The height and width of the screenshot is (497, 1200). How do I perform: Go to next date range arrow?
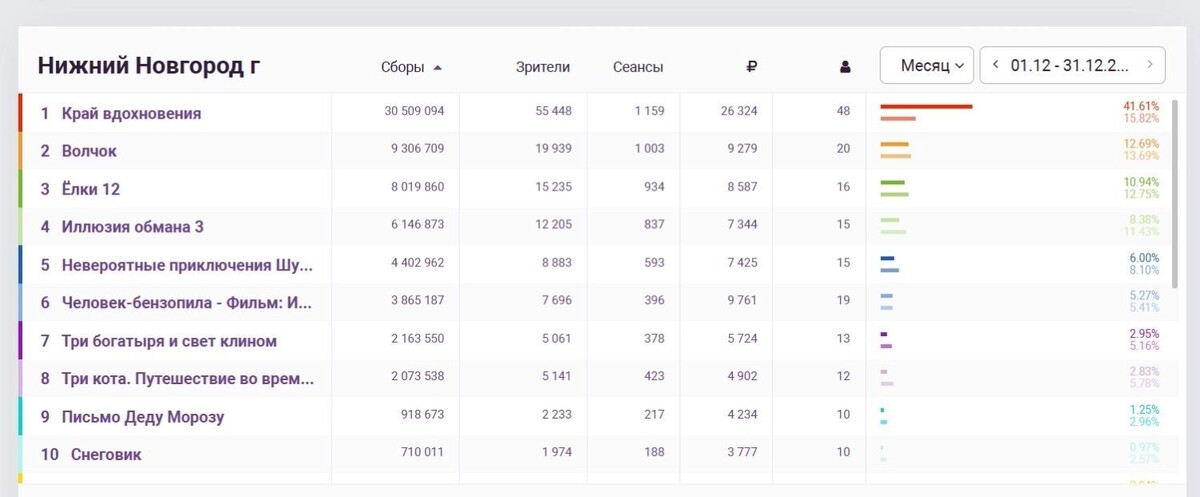pyautogui.click(x=1150, y=65)
